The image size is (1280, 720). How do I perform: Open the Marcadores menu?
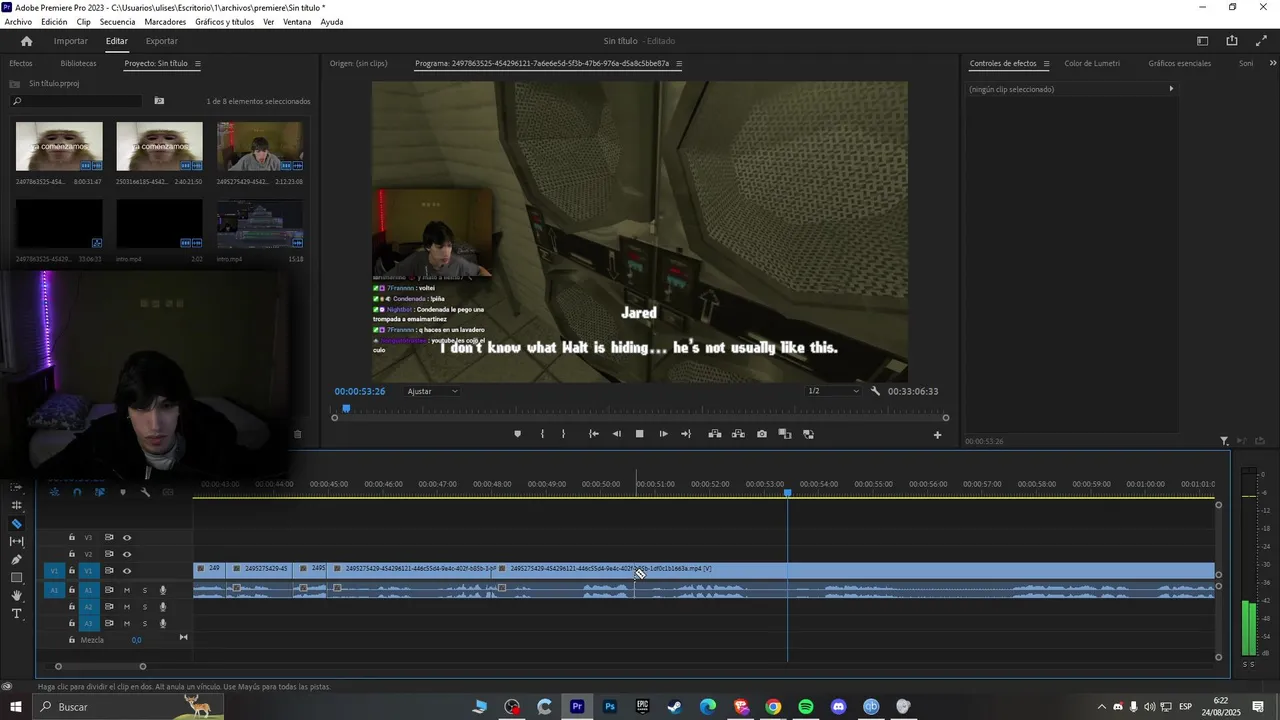coord(165,22)
